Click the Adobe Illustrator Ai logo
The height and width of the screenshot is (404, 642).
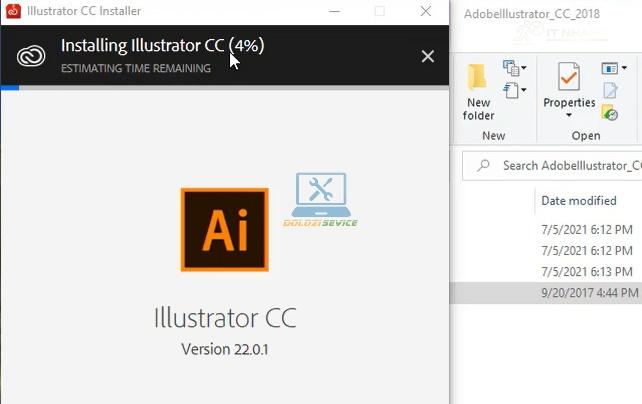point(224,229)
